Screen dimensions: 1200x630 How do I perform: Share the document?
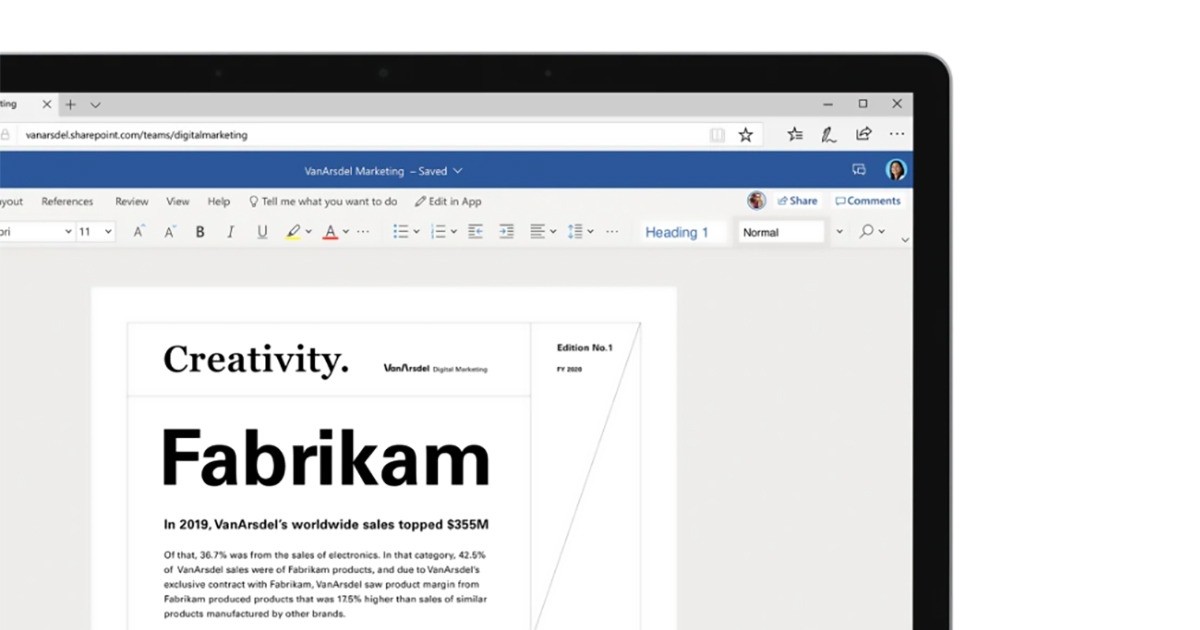797,200
